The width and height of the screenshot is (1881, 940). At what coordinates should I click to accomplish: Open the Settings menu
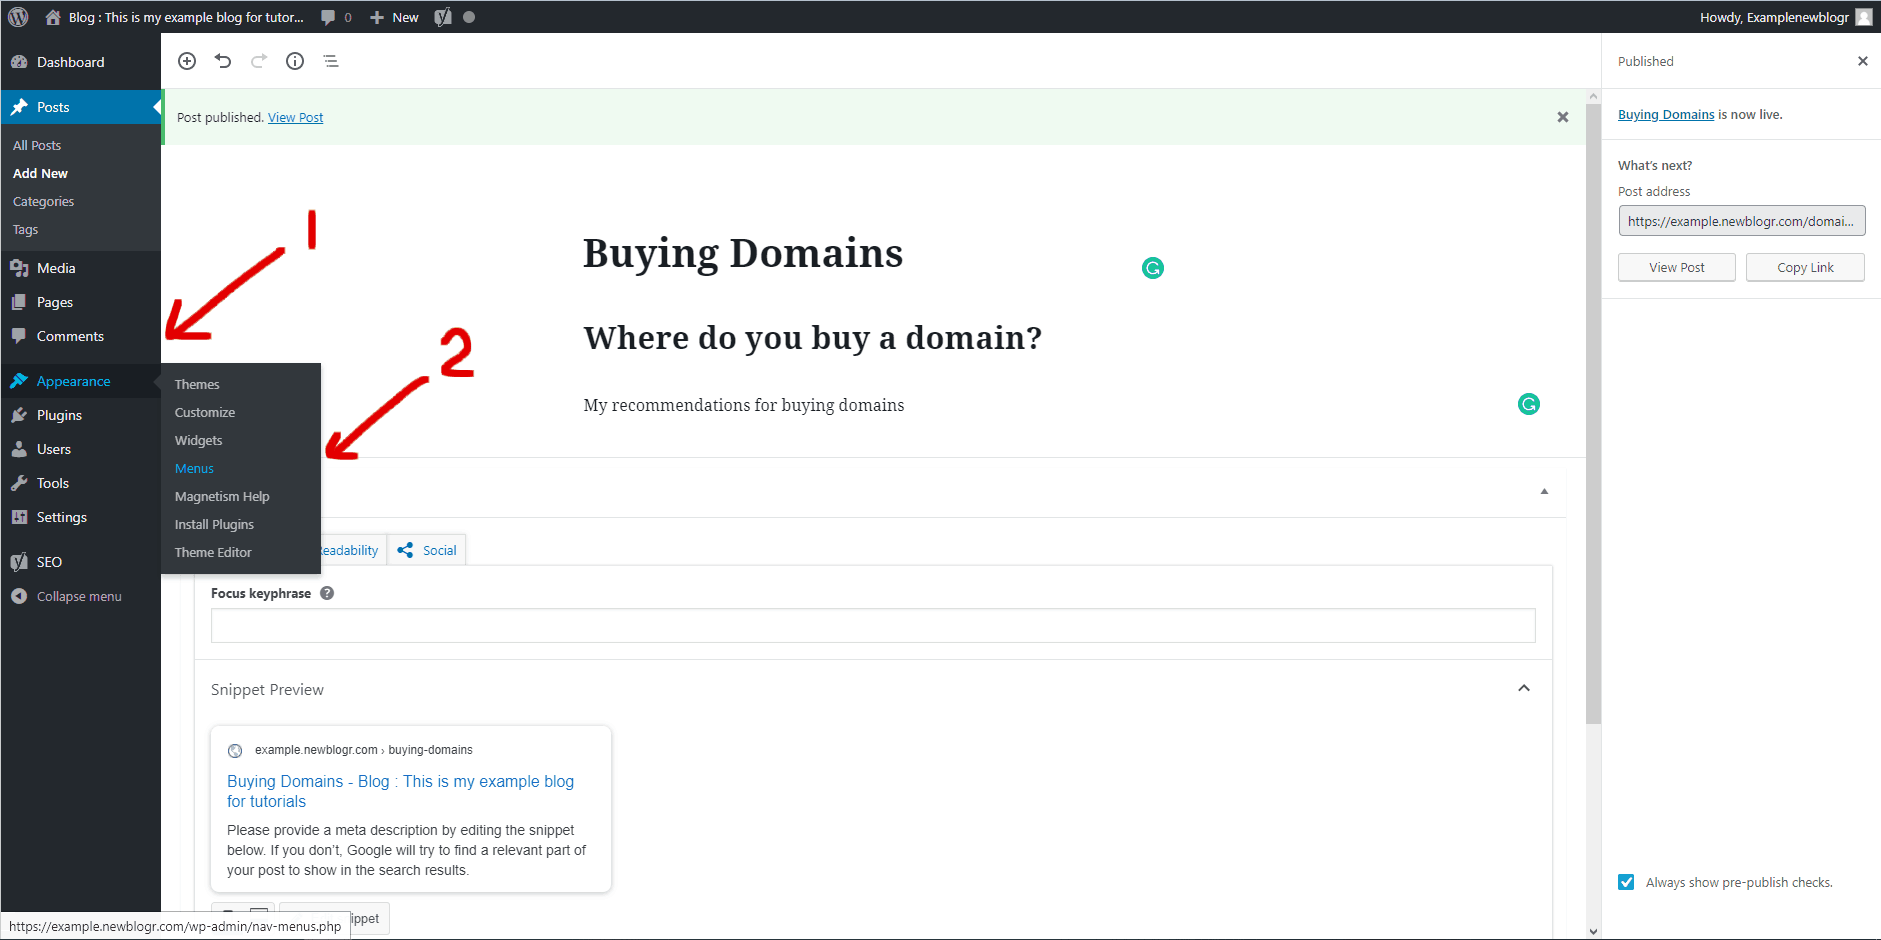(x=80, y=517)
